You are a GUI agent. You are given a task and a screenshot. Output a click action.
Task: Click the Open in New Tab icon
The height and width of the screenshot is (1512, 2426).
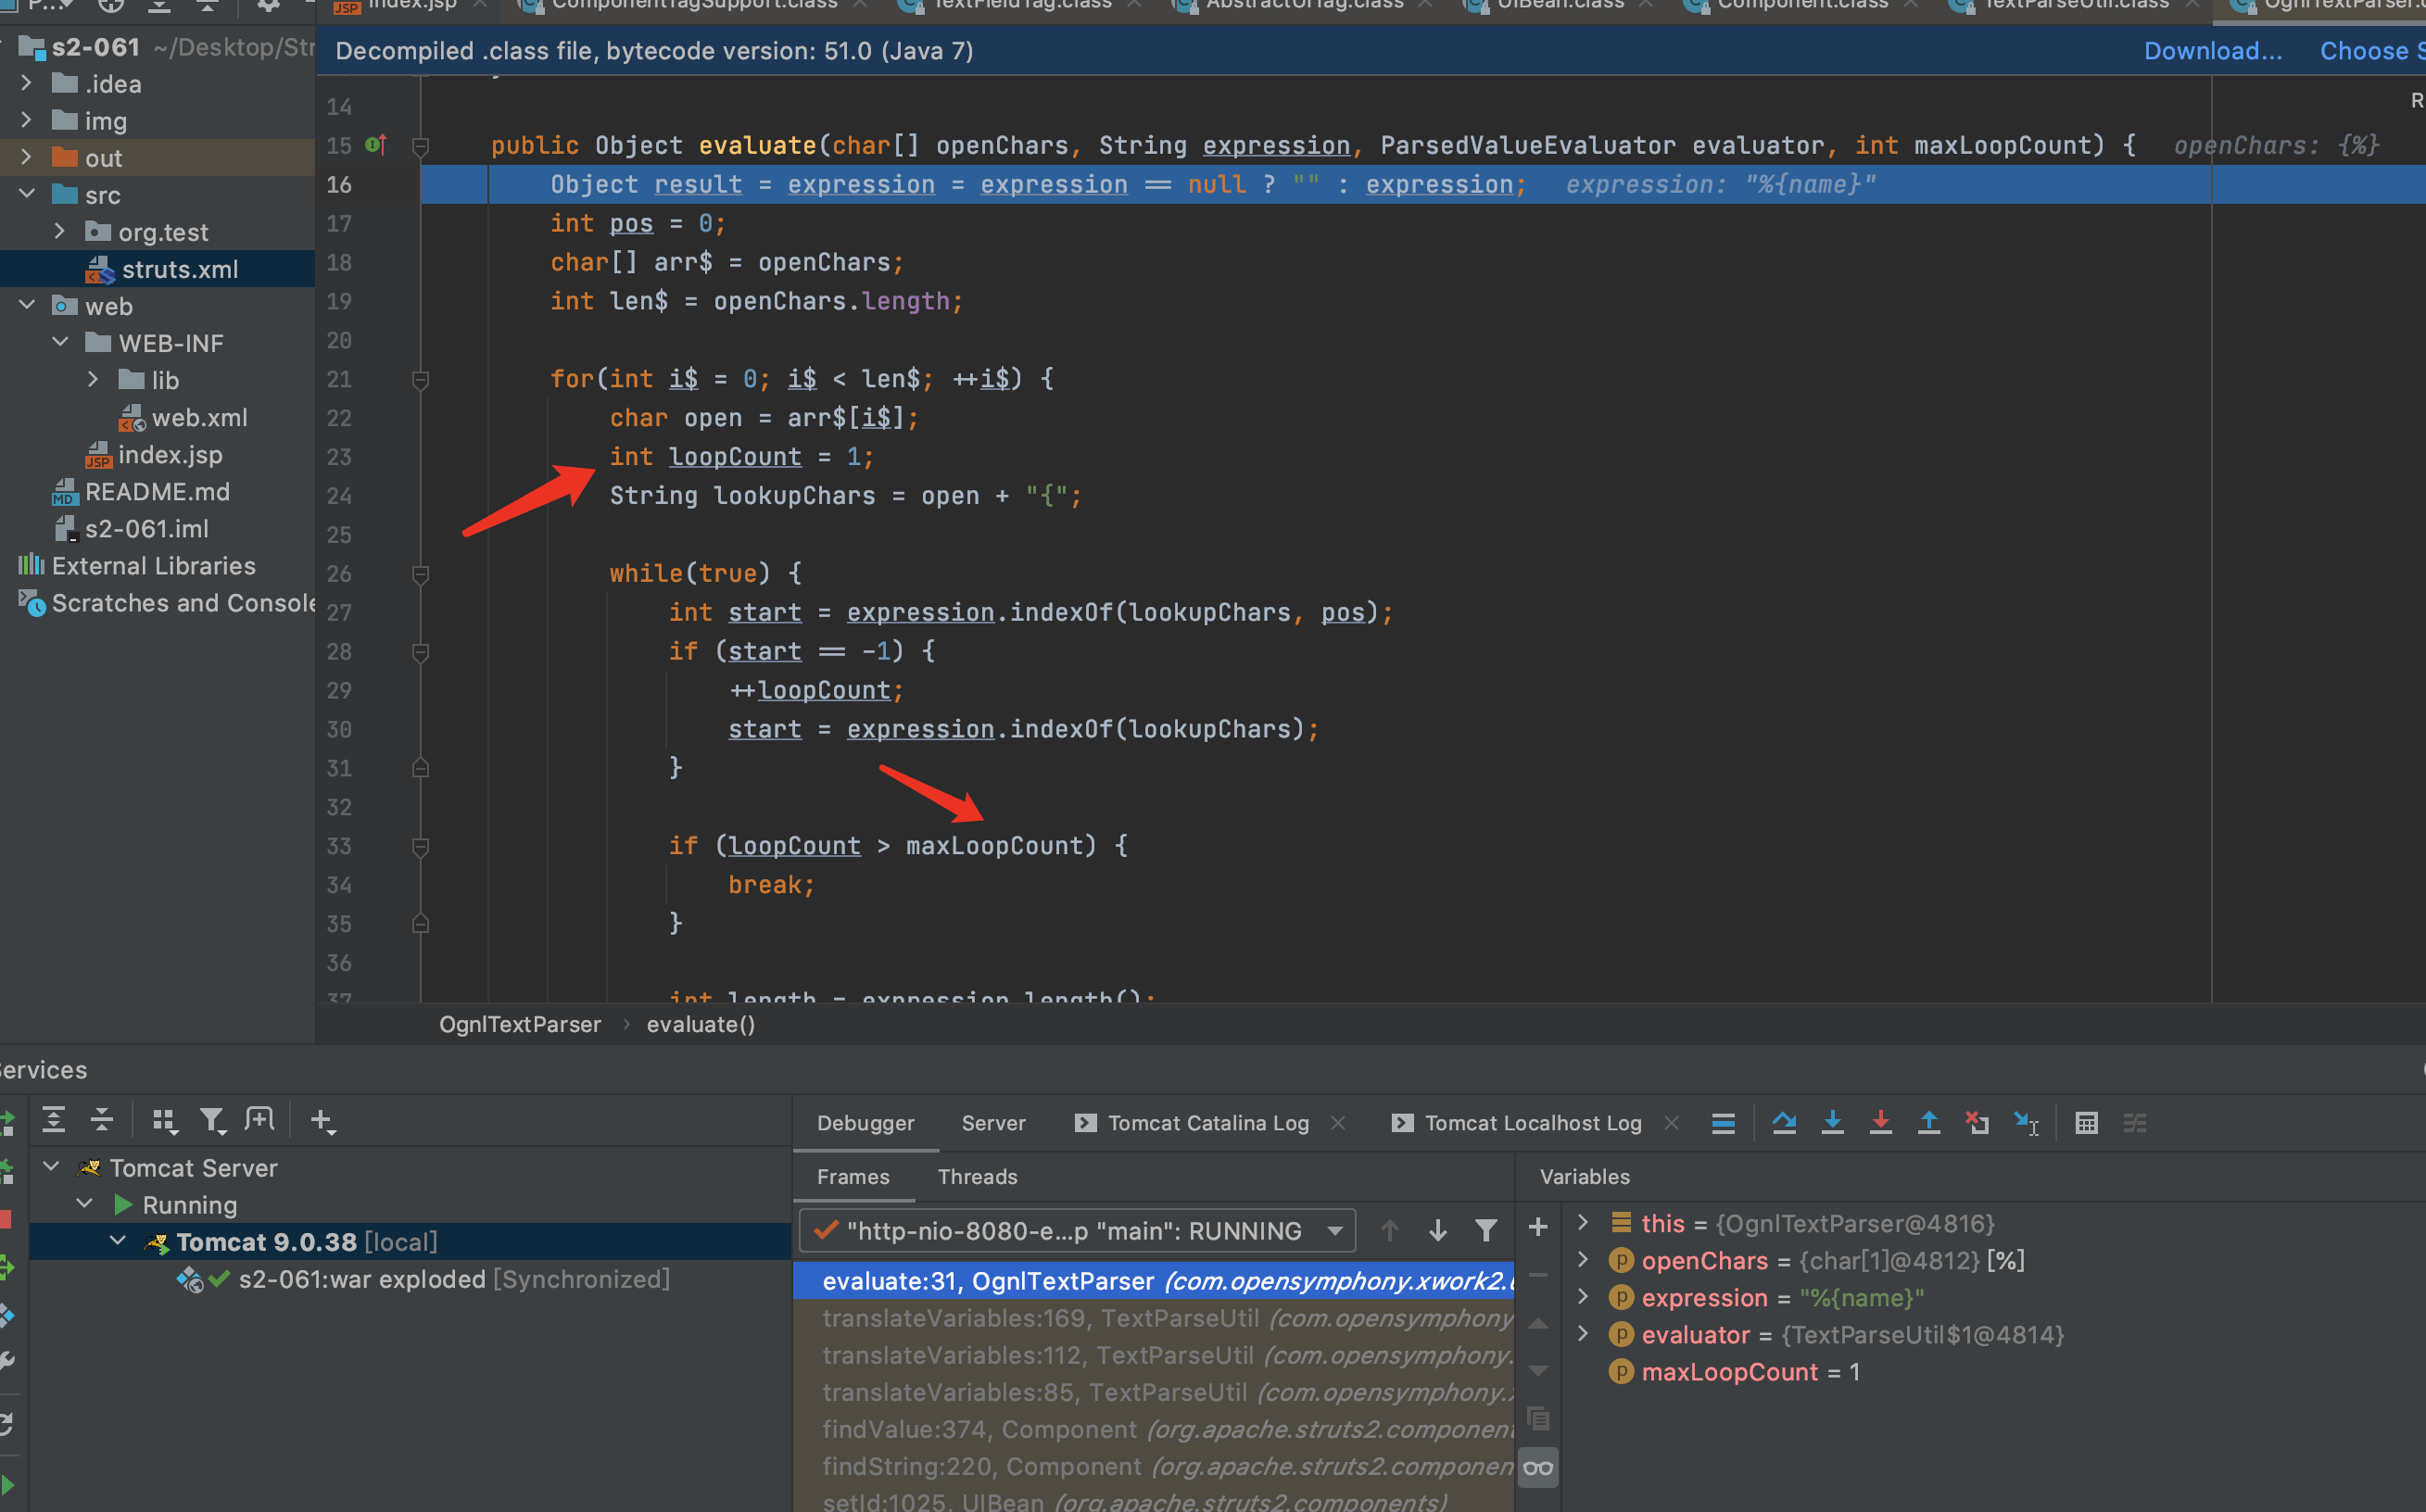pos(260,1120)
